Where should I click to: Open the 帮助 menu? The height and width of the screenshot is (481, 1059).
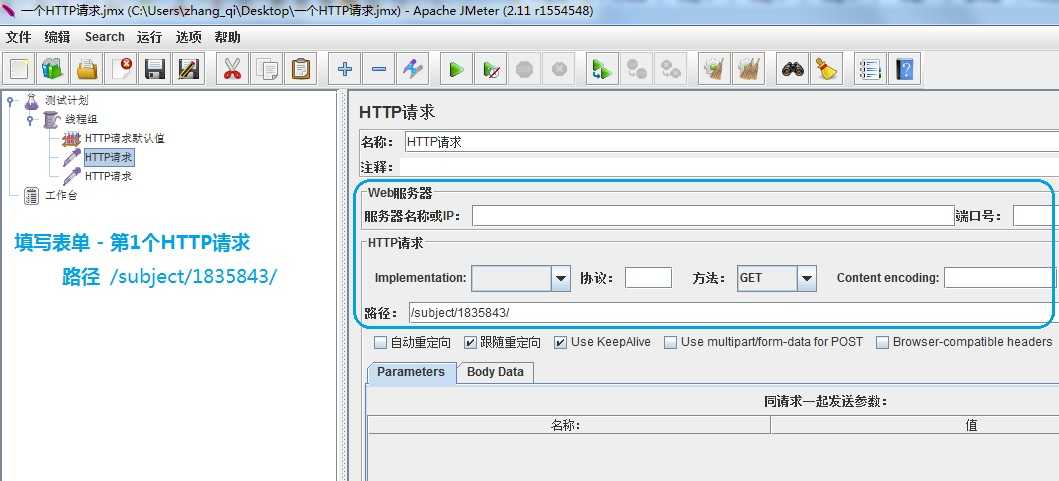(228, 37)
